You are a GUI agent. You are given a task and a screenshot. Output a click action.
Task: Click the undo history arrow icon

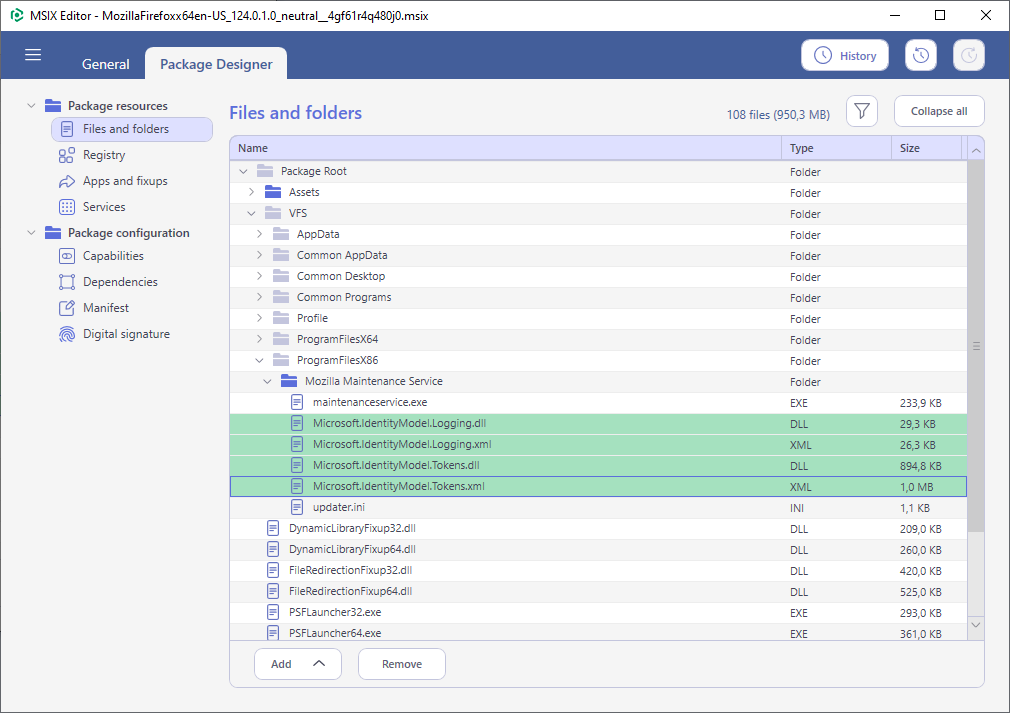click(x=920, y=55)
